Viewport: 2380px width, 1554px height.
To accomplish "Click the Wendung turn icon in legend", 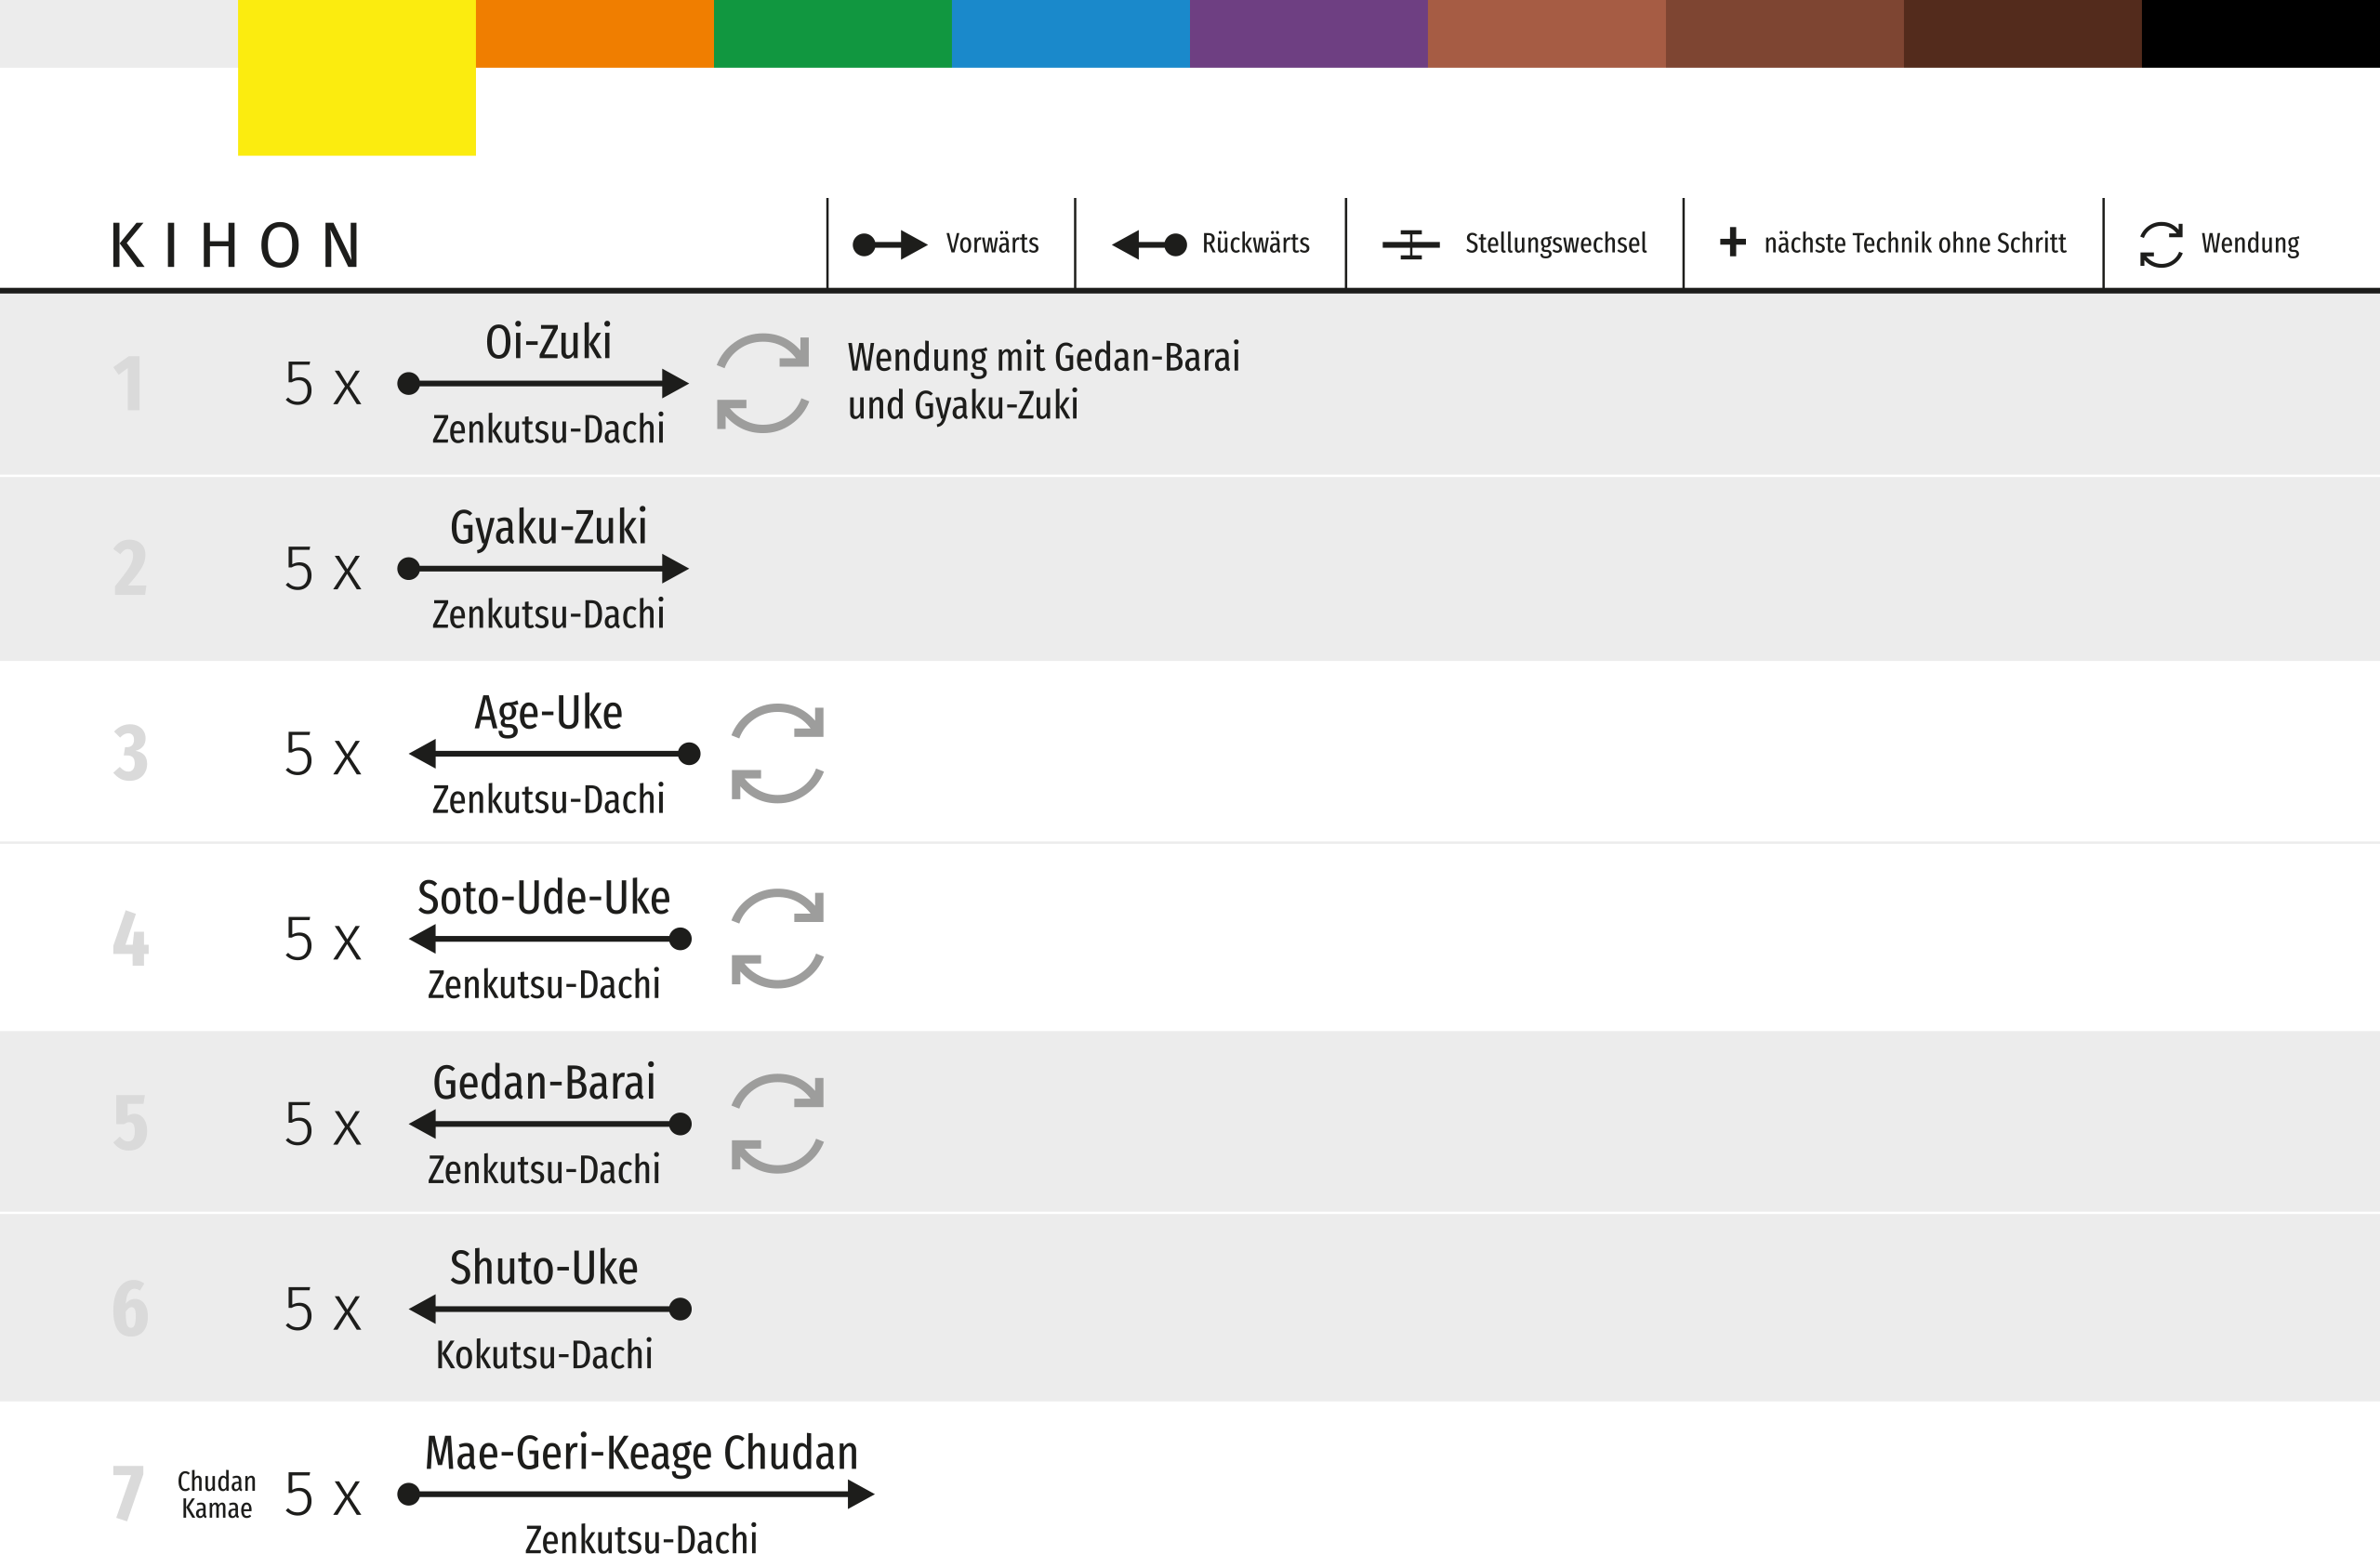I will pos(2160,244).
